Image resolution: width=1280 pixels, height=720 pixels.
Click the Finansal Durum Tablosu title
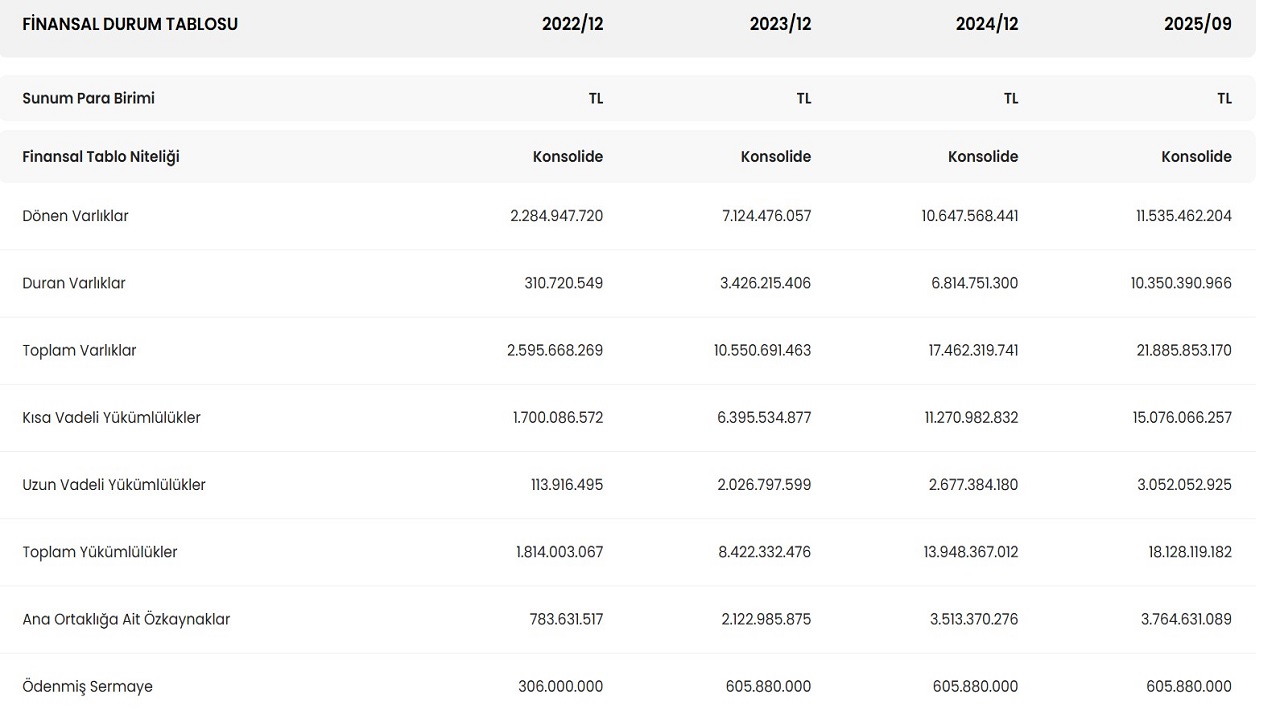tap(130, 24)
